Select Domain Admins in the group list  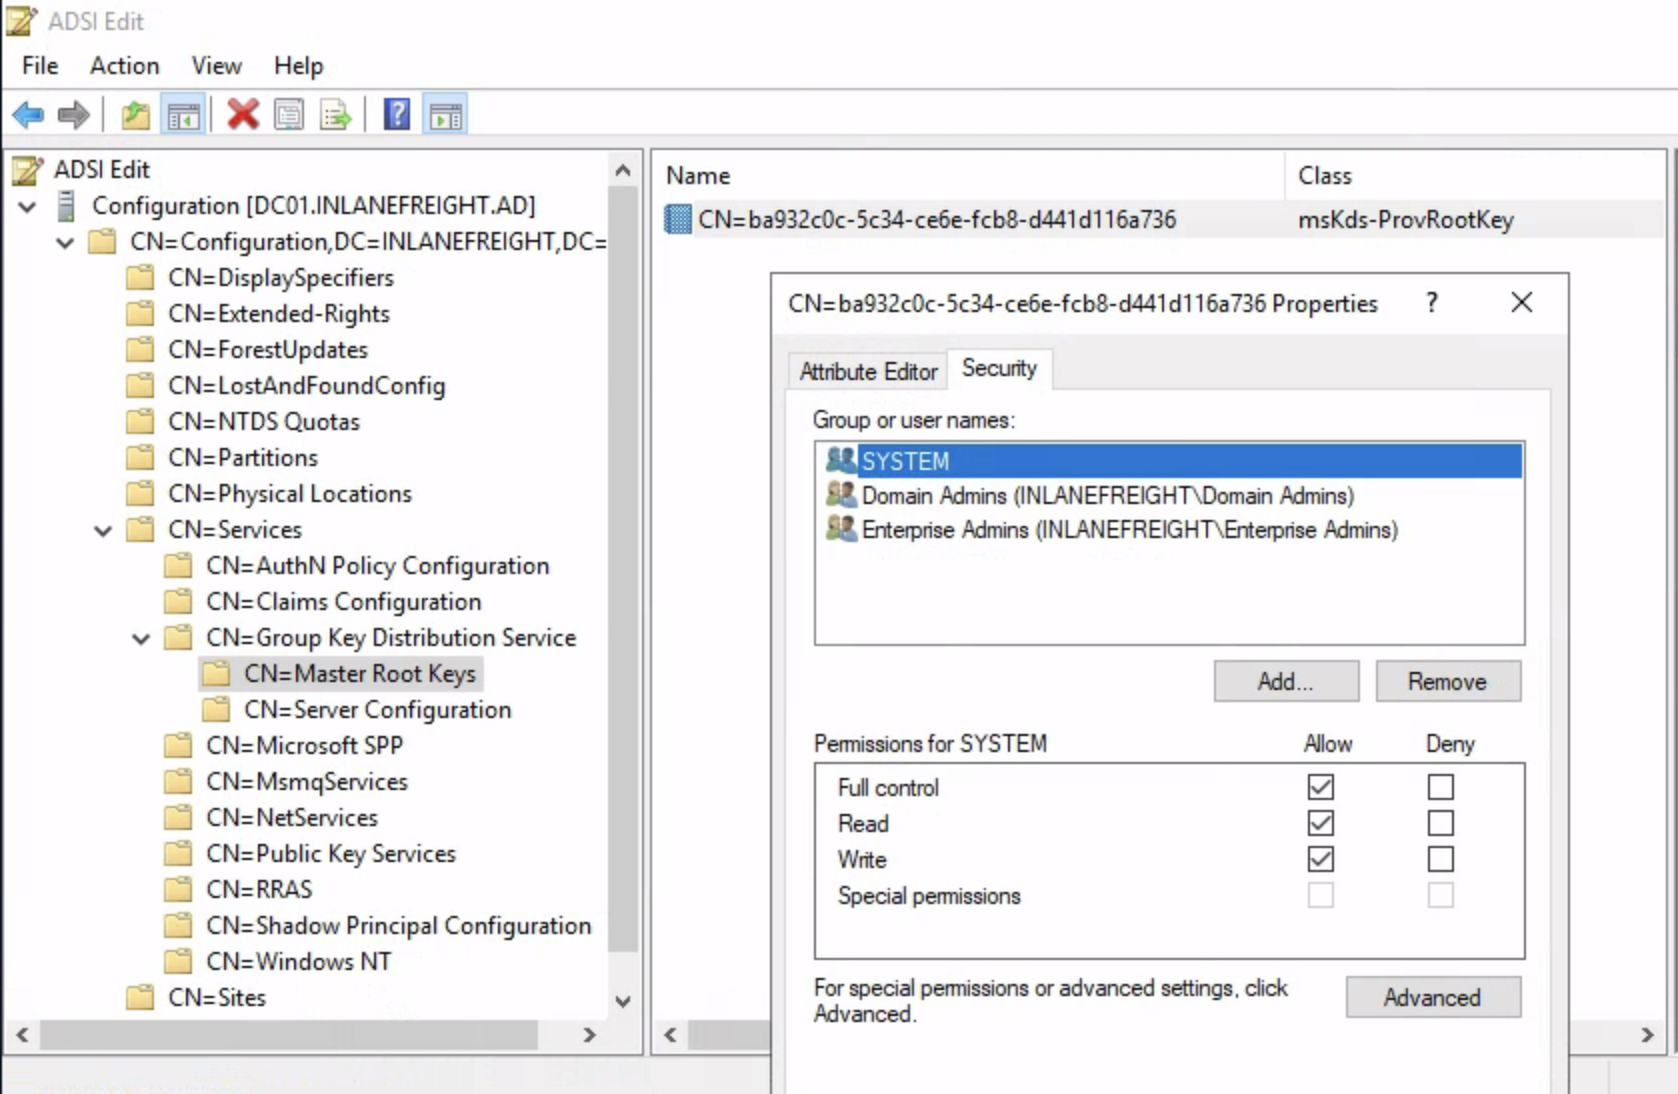(1107, 496)
